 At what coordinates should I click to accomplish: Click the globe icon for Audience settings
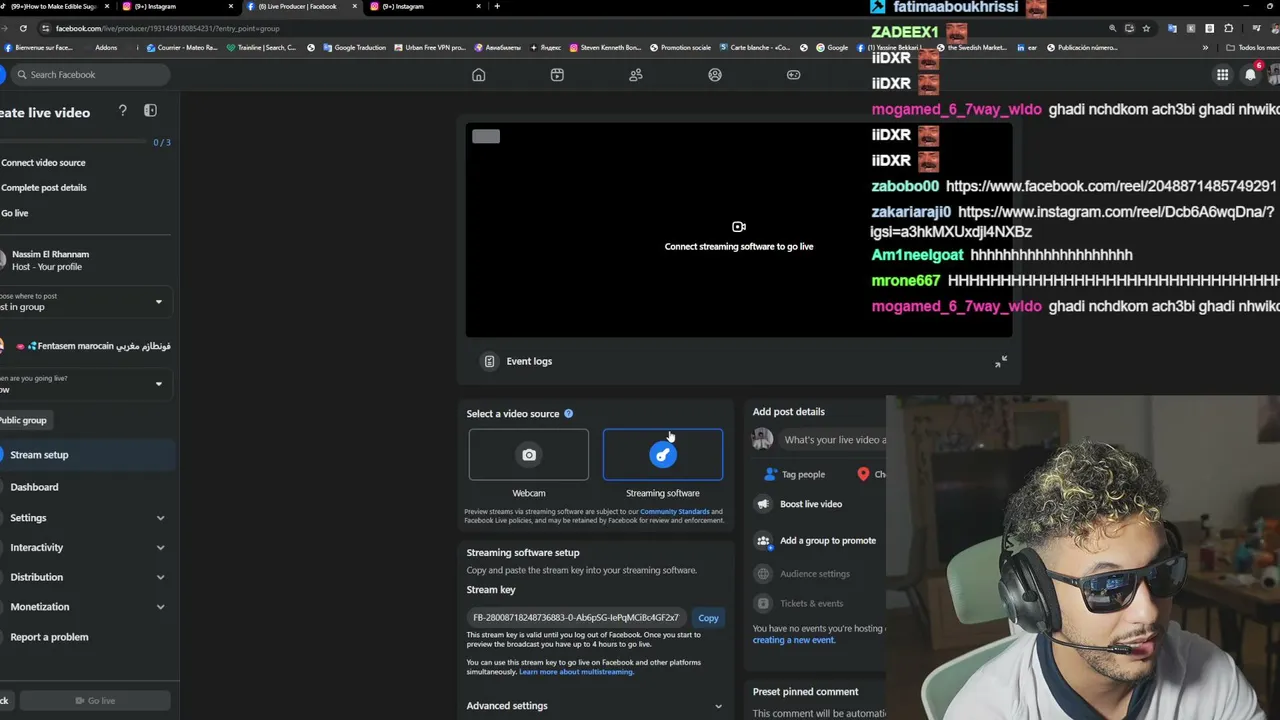(764, 574)
